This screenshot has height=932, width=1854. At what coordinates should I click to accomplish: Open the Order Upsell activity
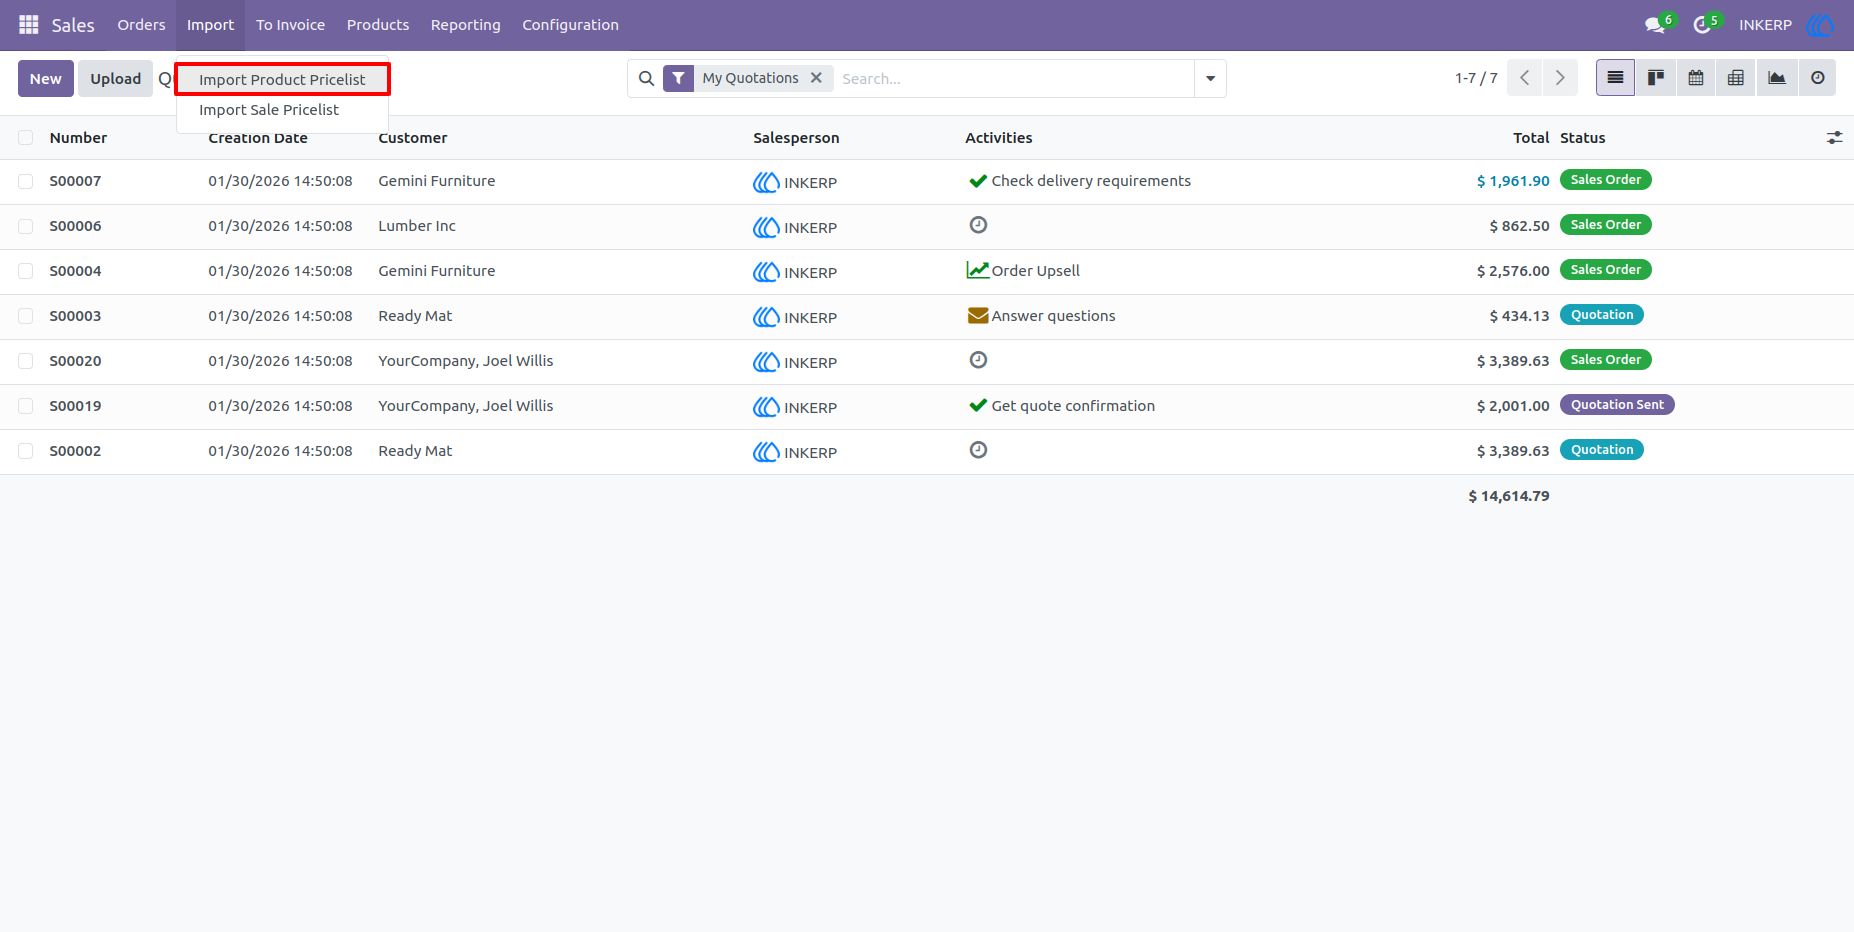point(1024,271)
